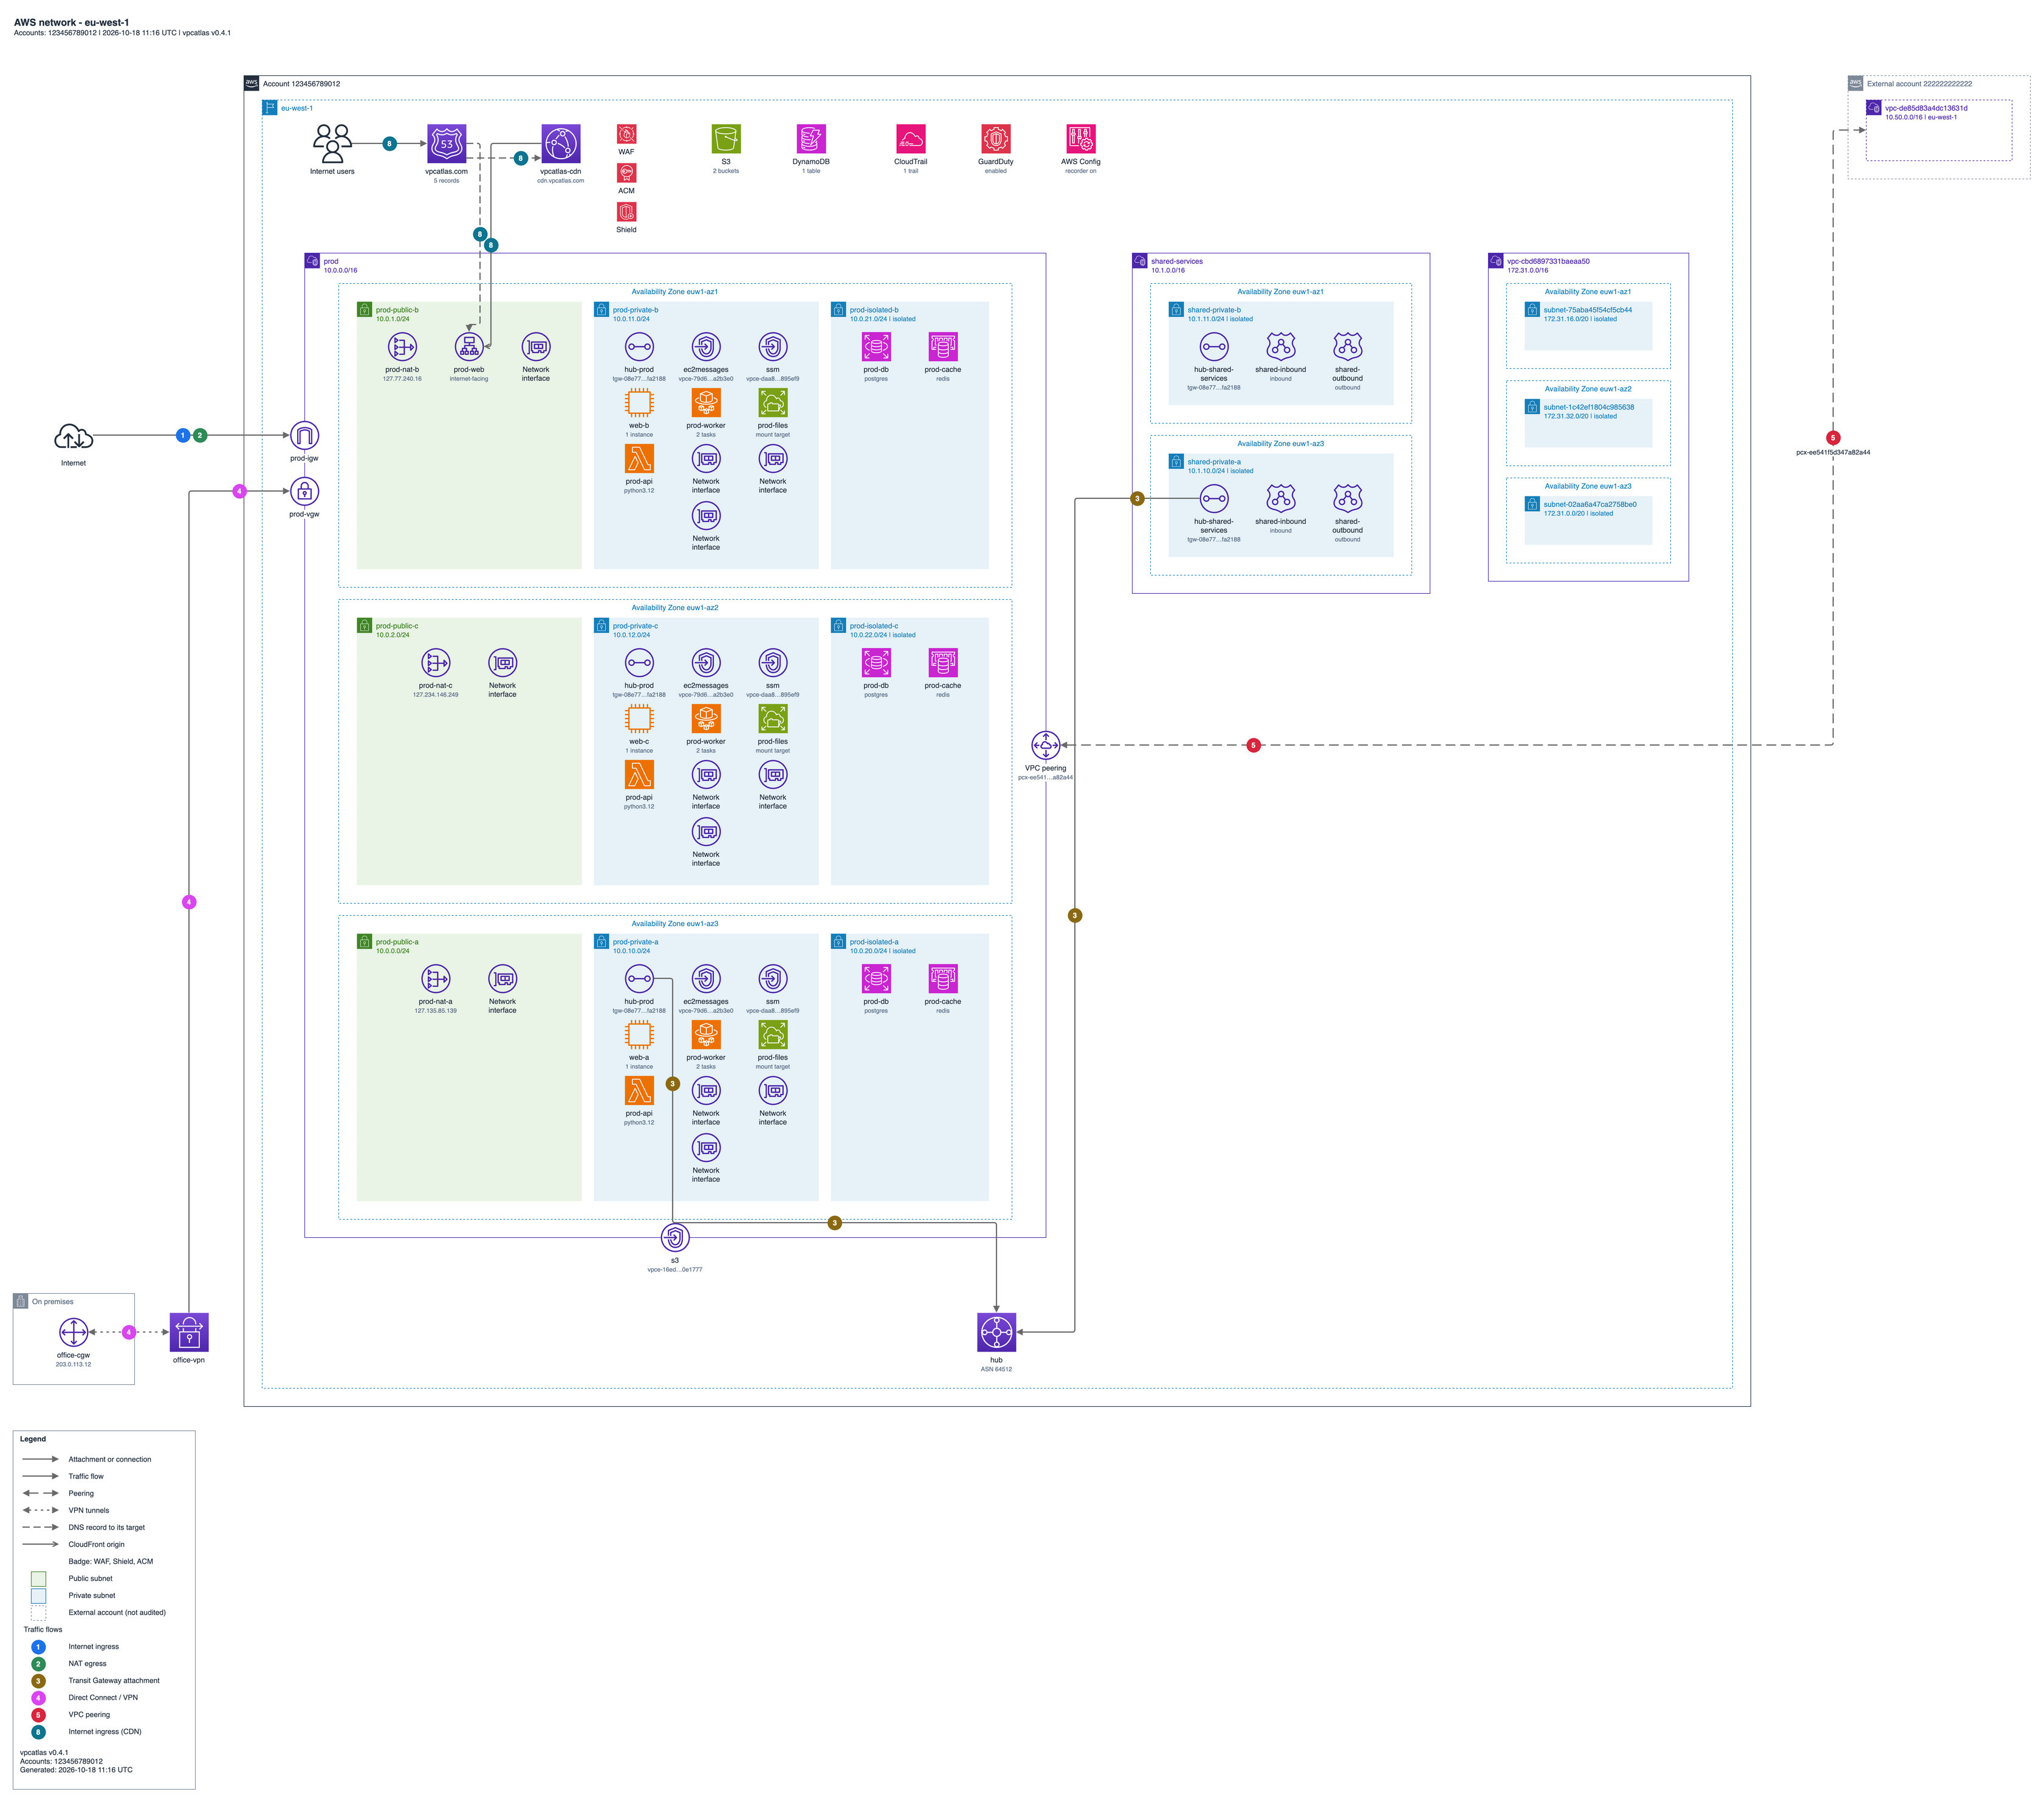Select the GuardDuty icon
The width and height of the screenshot is (2044, 1803).
995,139
